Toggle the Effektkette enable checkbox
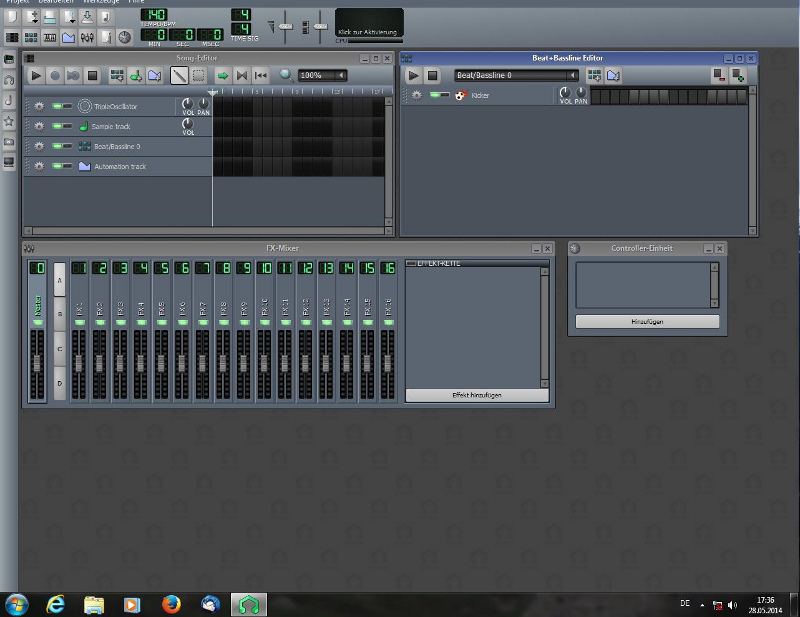This screenshot has width=800, height=617. (411, 263)
